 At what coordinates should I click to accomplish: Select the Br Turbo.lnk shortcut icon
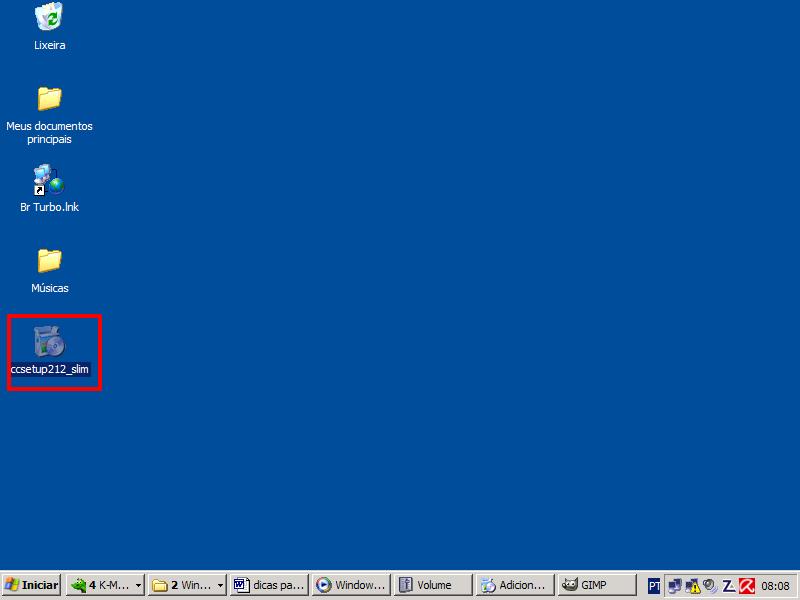click(49, 180)
